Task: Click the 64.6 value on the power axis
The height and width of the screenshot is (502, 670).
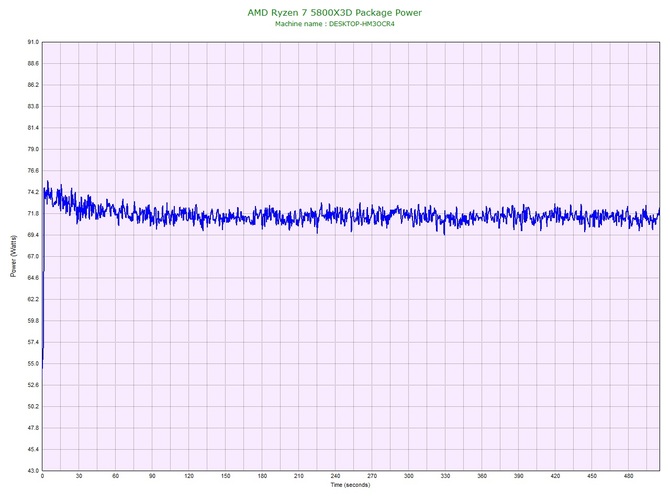Action: point(33,278)
